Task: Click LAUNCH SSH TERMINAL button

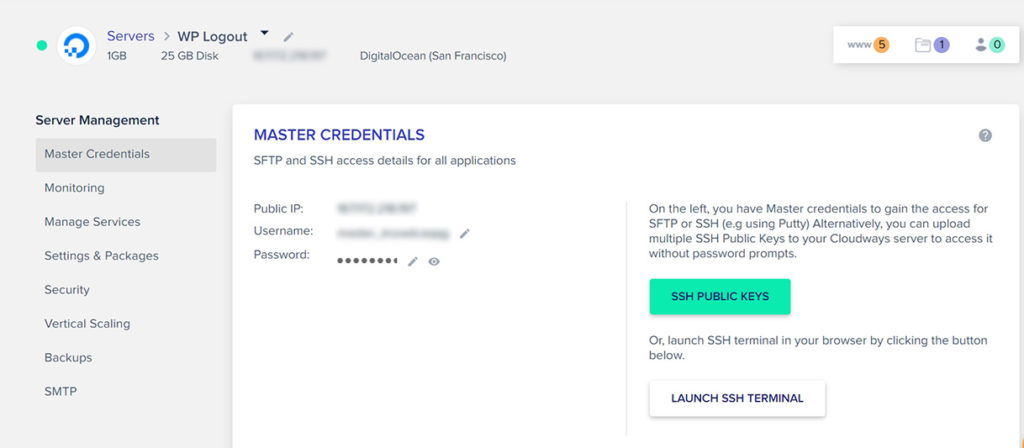Action: tap(737, 398)
